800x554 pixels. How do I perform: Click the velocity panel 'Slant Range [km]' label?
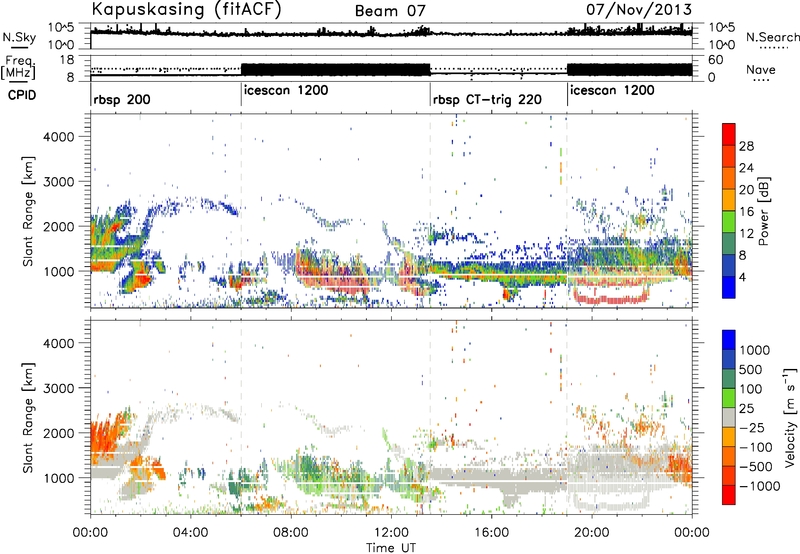pyautogui.click(x=28, y=417)
